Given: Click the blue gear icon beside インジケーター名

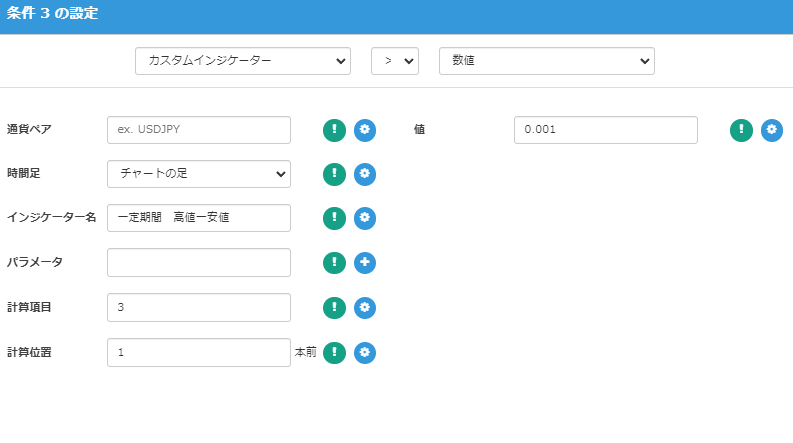Looking at the screenshot, I should coord(365,218).
